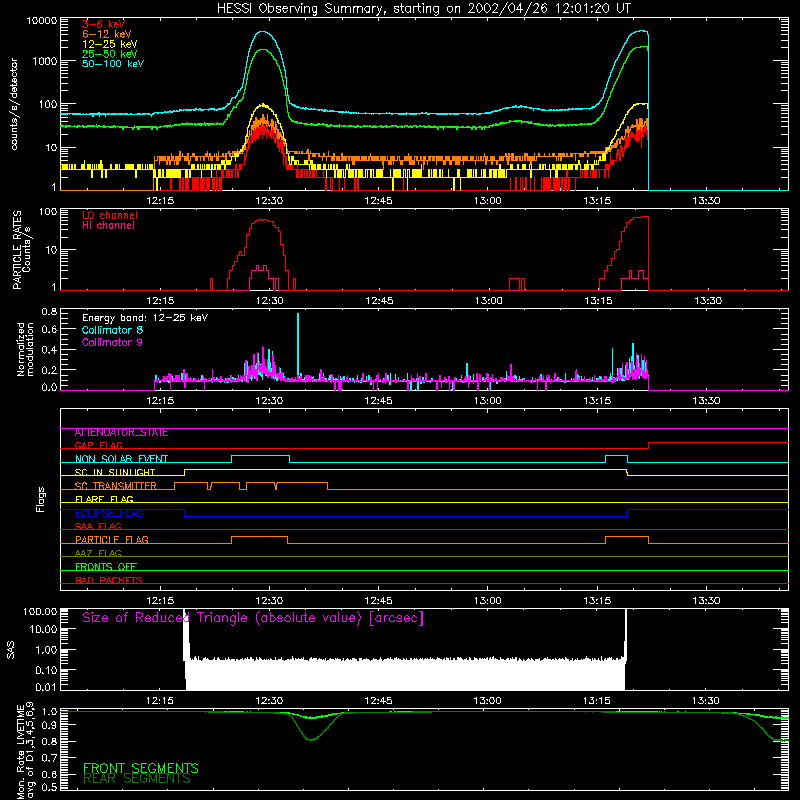Click the '3-6 keV' legend label

click(104, 24)
